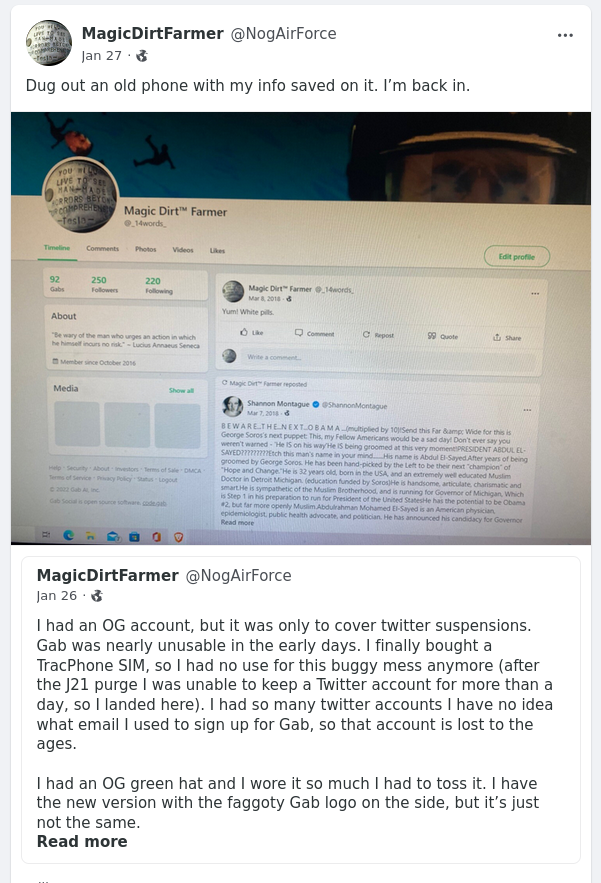Click the globe visibility icon beside Jan 27

(x=142, y=56)
